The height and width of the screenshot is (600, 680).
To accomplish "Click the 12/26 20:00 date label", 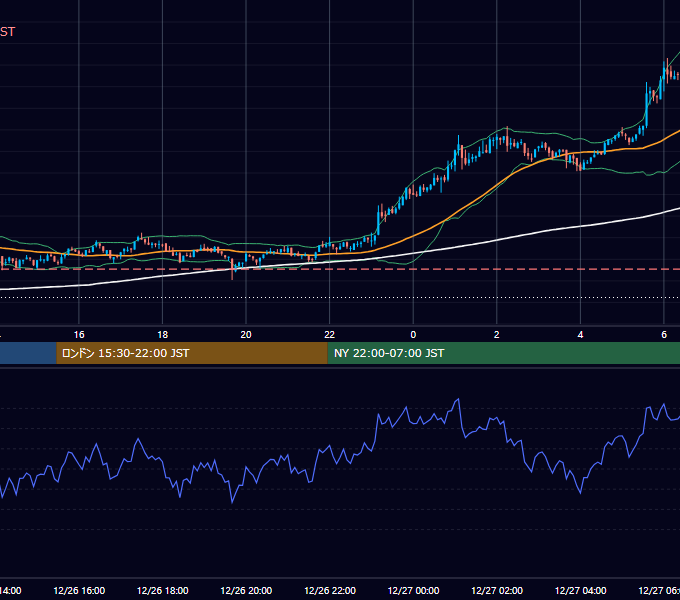I will (246, 591).
